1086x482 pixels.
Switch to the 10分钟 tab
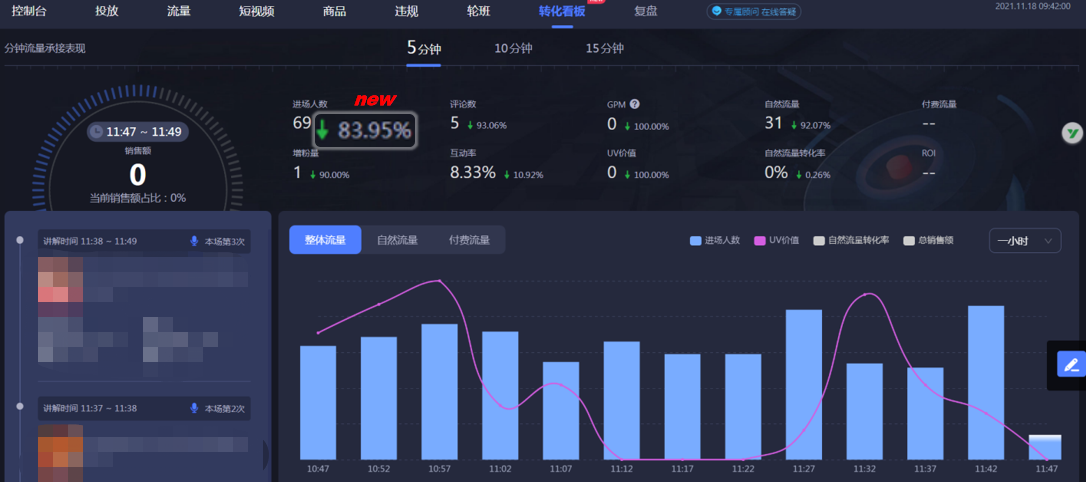(513, 48)
